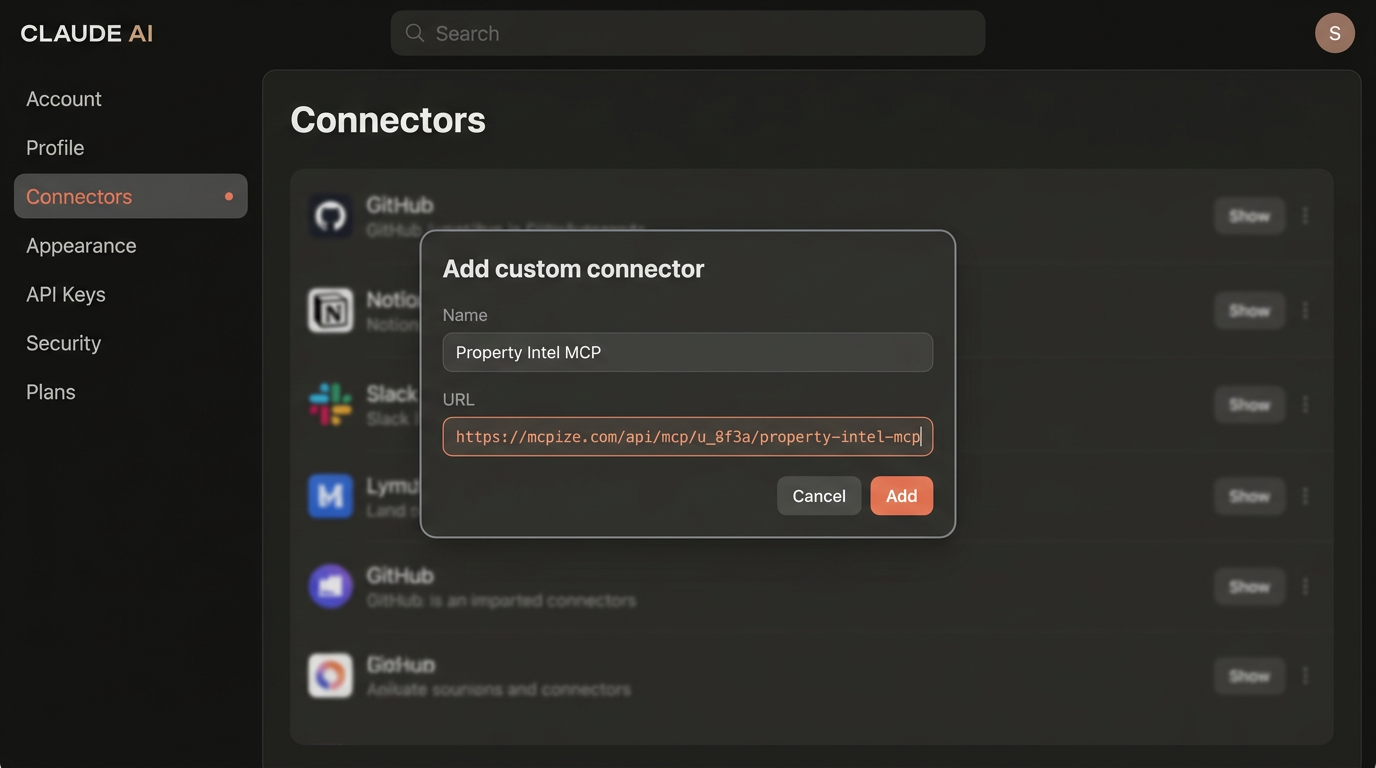1376x768 pixels.
Task: Open the three-dot menu beside Slack
Action: (1305, 404)
